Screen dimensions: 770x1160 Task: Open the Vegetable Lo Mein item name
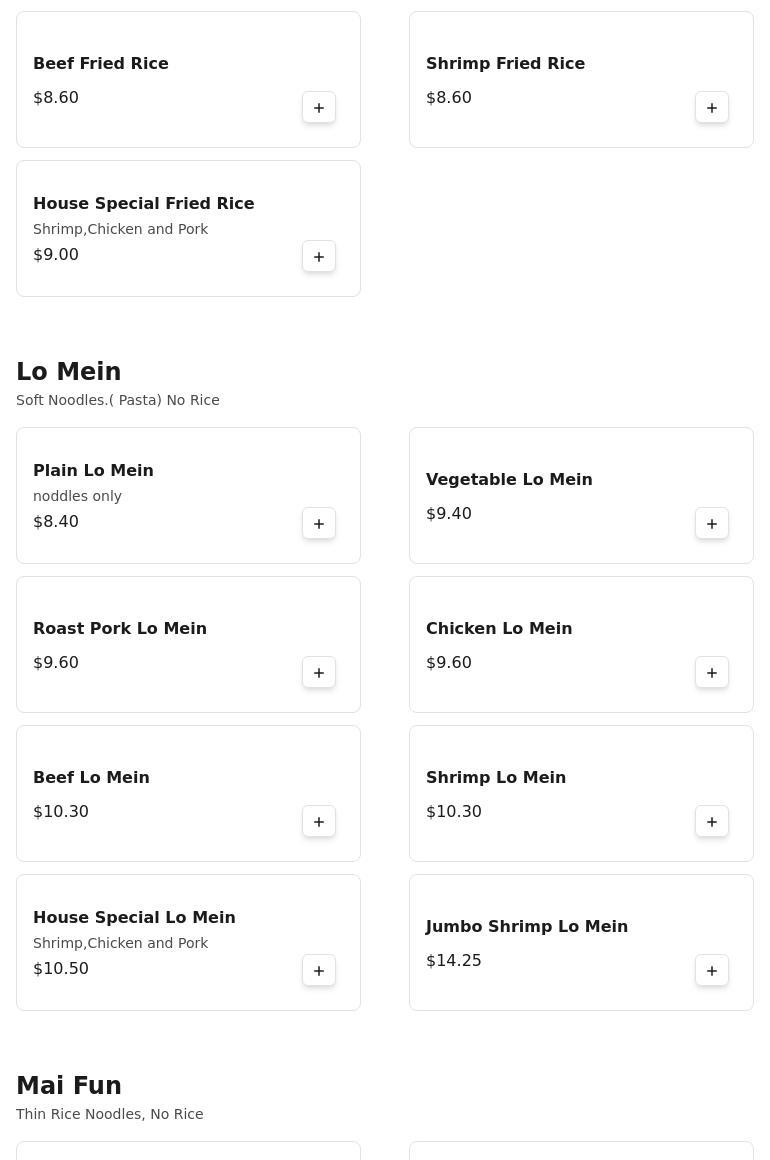tap(509, 480)
